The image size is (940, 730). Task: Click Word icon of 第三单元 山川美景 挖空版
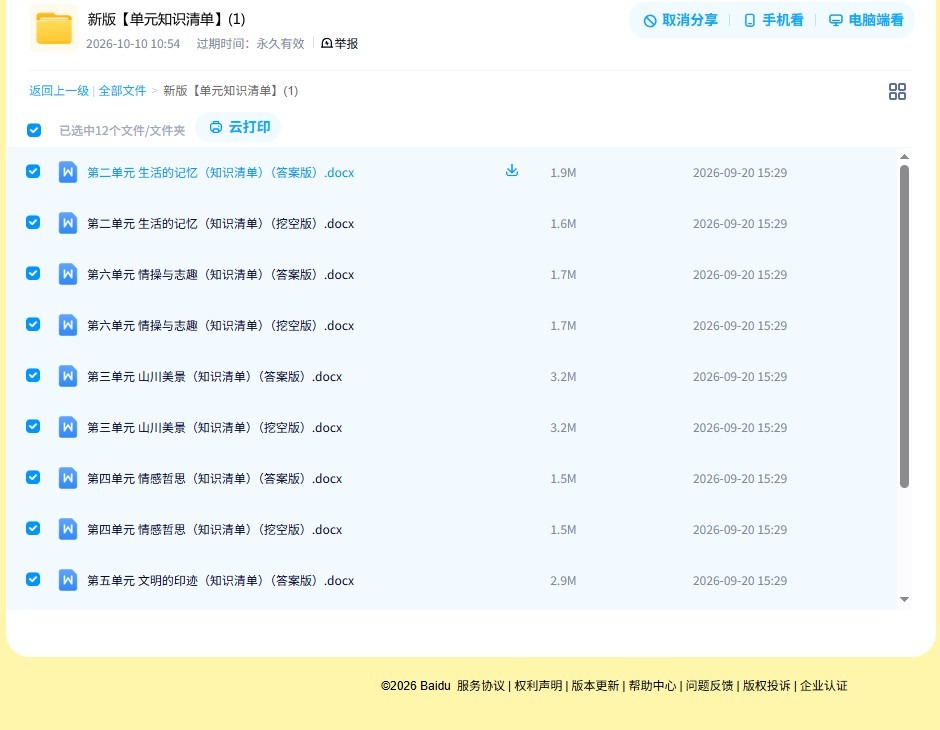pos(68,427)
